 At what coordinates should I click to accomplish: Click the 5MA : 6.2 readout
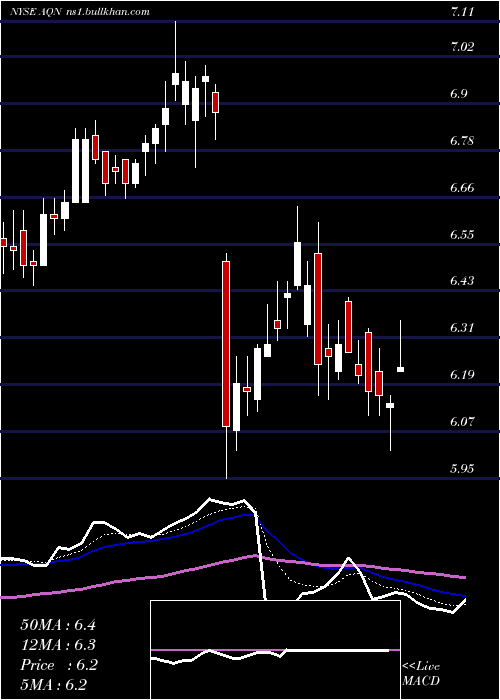point(53,685)
